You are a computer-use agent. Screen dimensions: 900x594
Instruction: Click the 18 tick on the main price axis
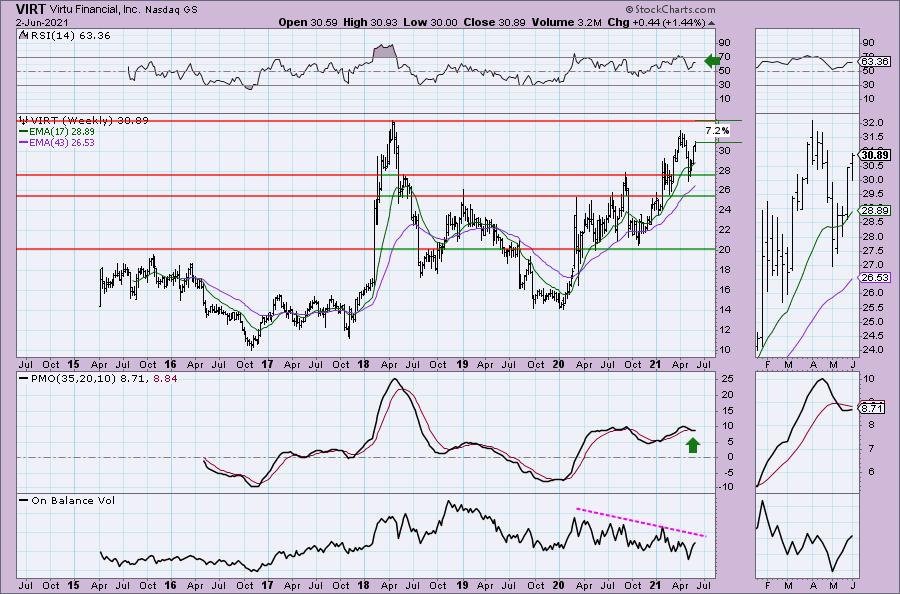click(x=725, y=270)
